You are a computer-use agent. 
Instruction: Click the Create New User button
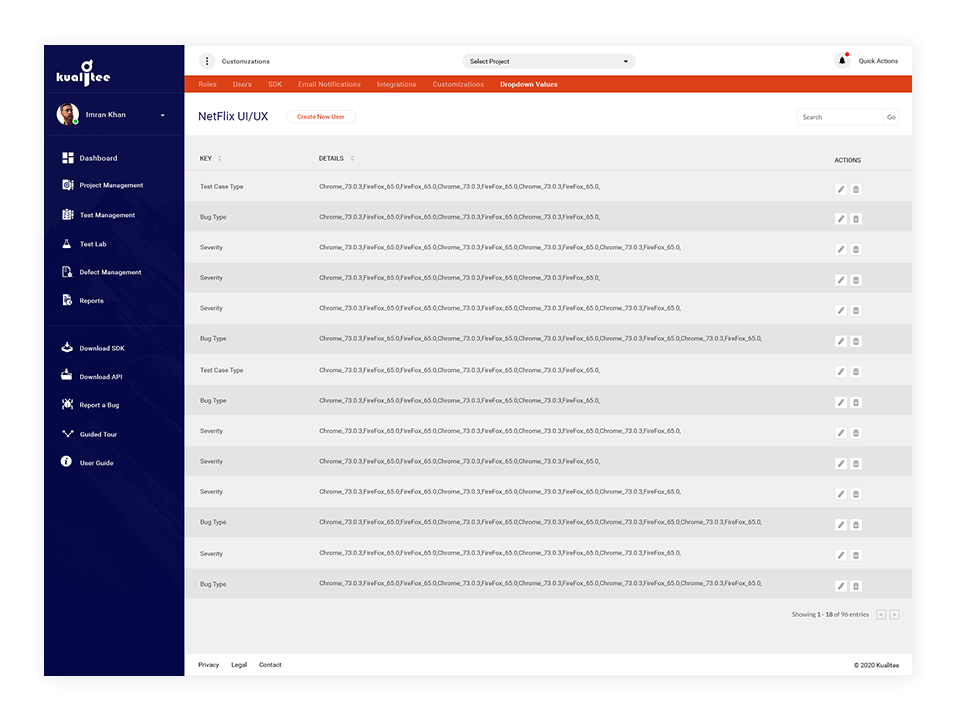pyautogui.click(x=320, y=116)
